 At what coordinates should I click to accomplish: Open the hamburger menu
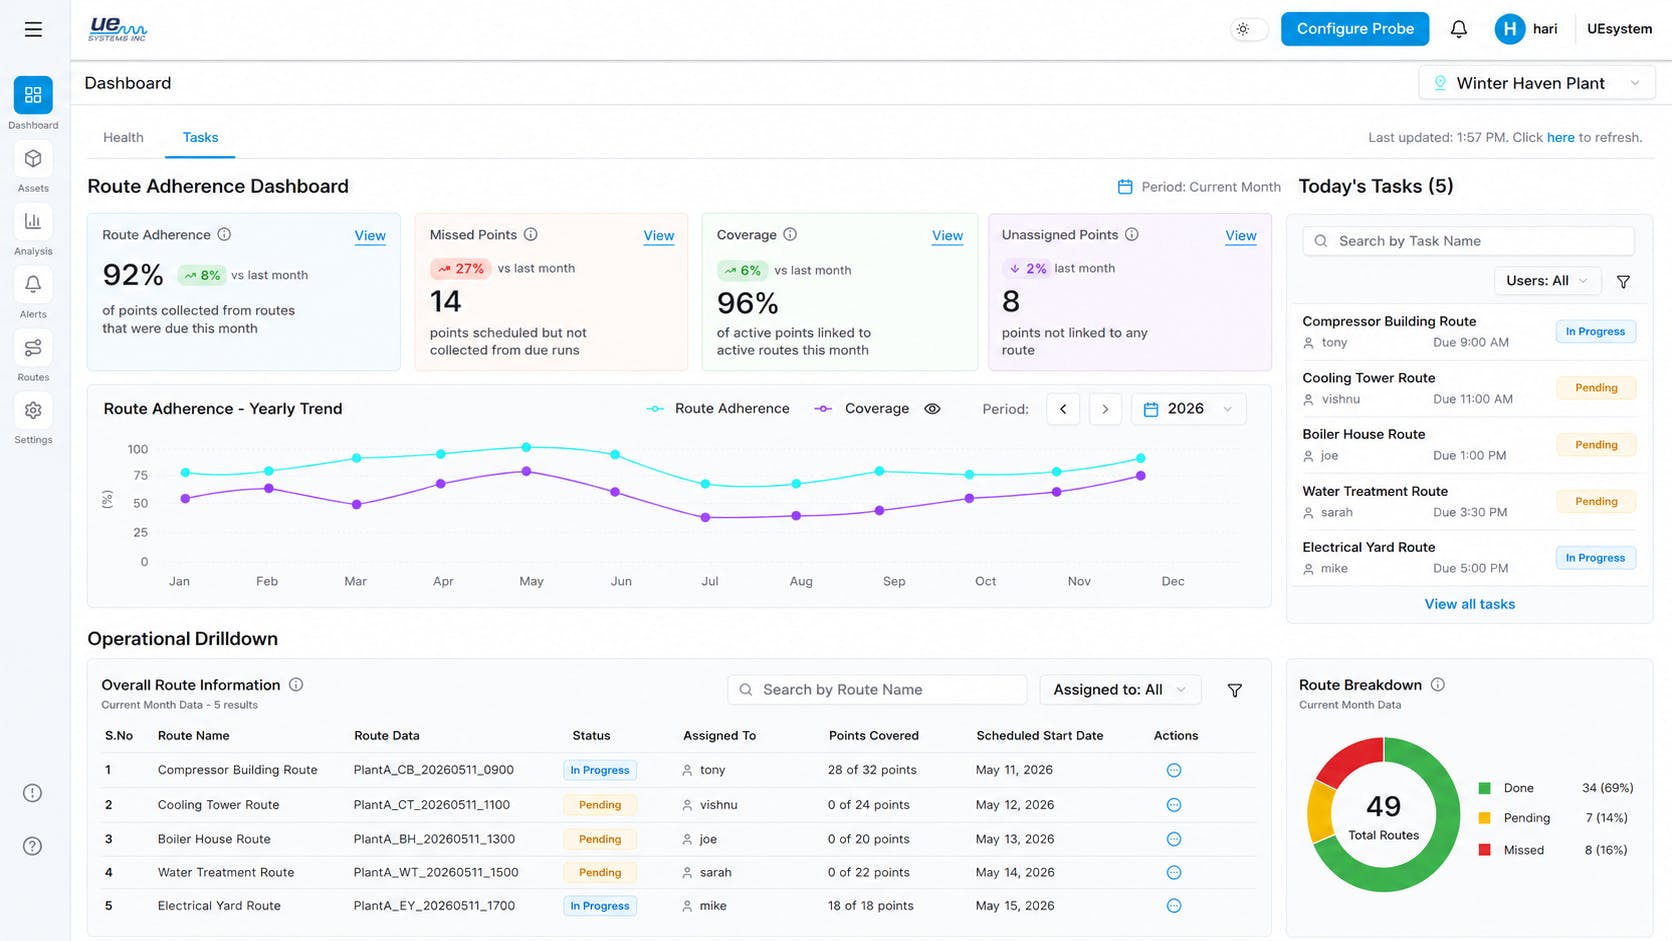(x=33, y=30)
